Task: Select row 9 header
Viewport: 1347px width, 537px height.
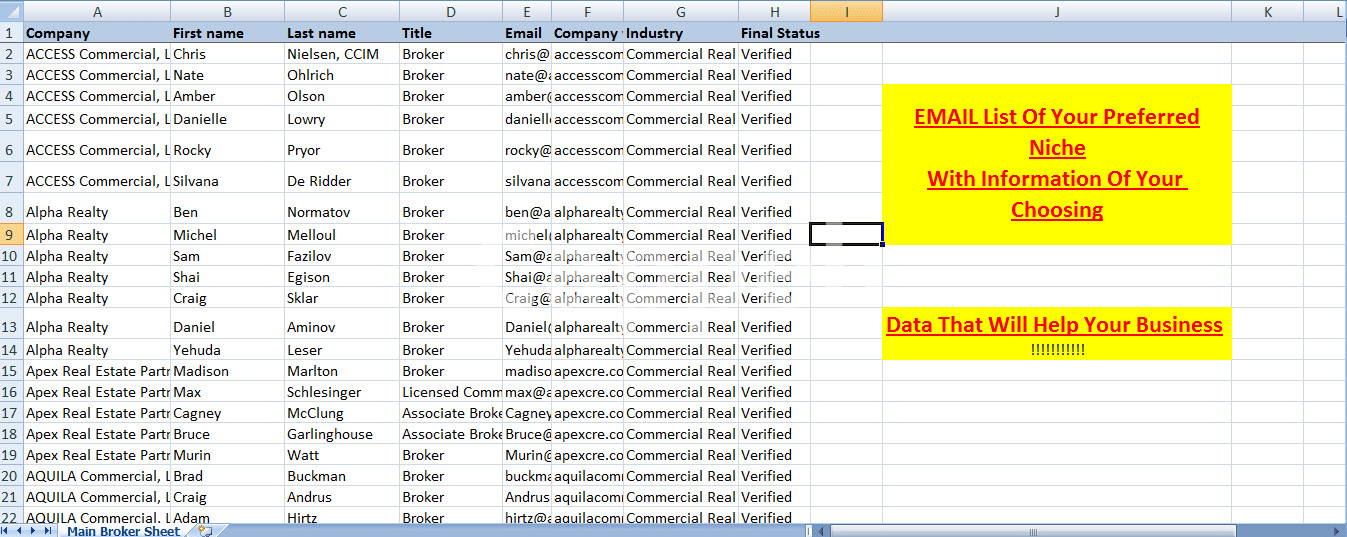Action: 11,235
